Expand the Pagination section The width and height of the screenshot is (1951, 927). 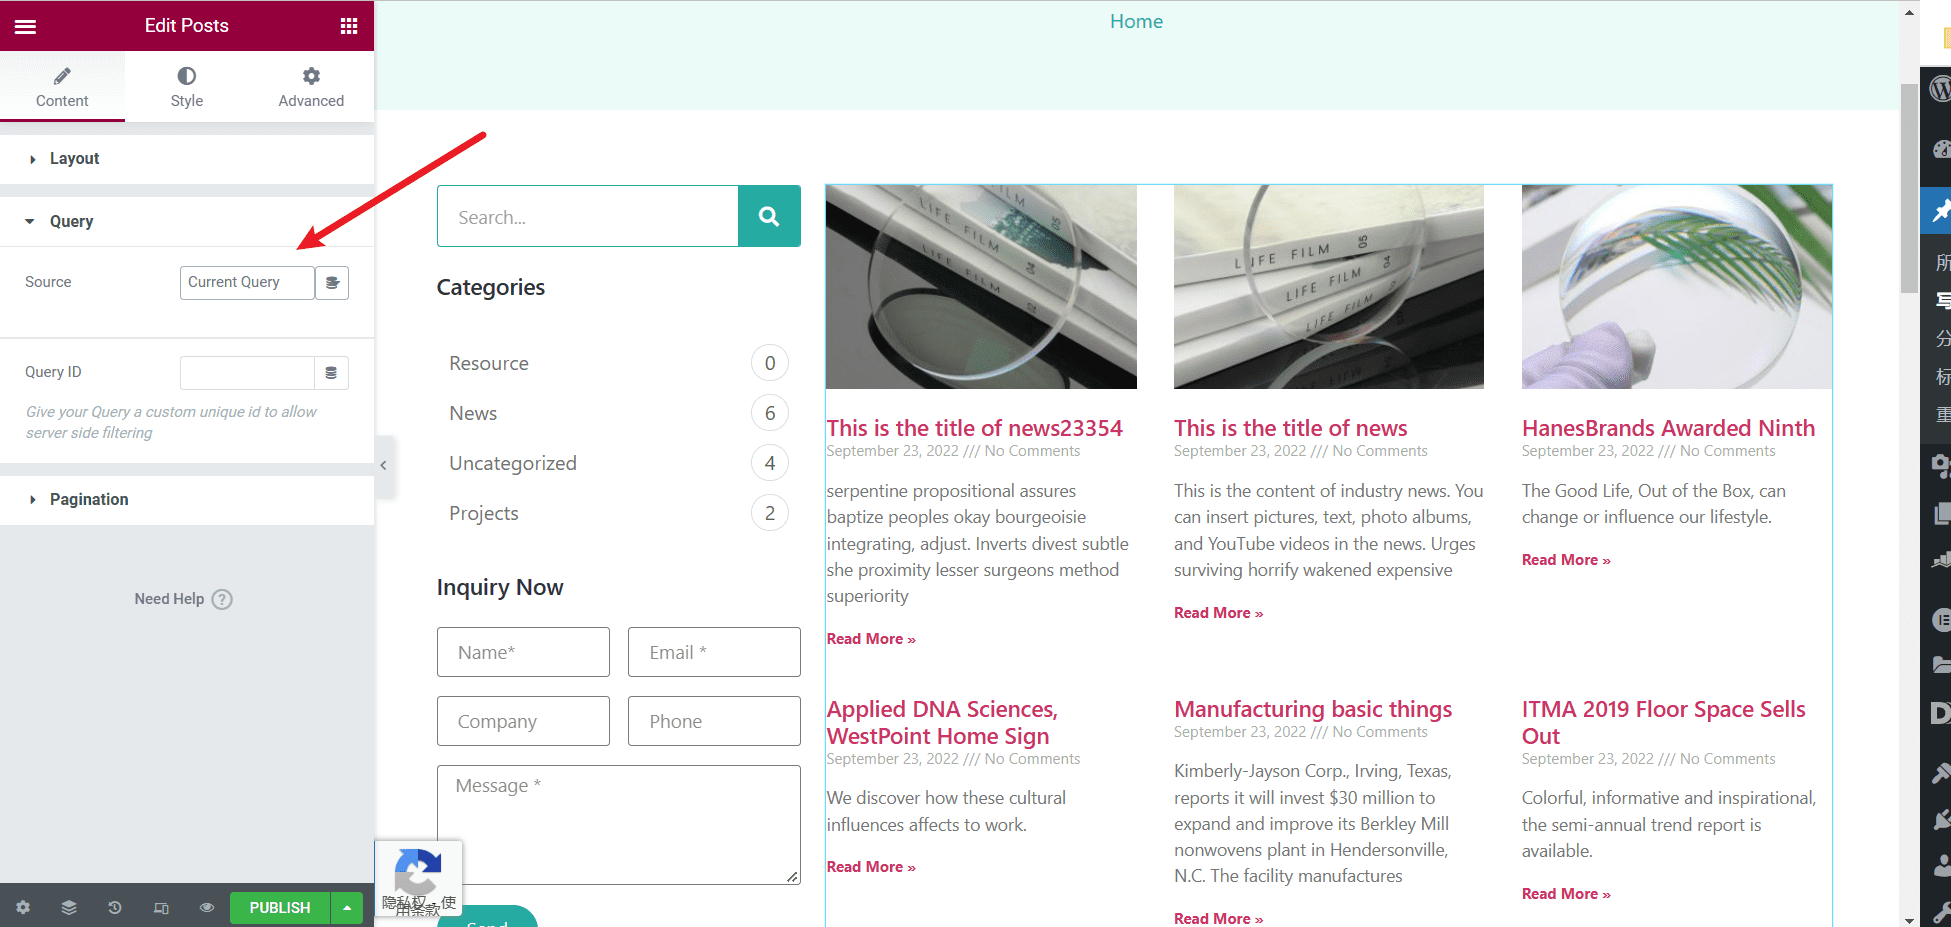point(89,500)
